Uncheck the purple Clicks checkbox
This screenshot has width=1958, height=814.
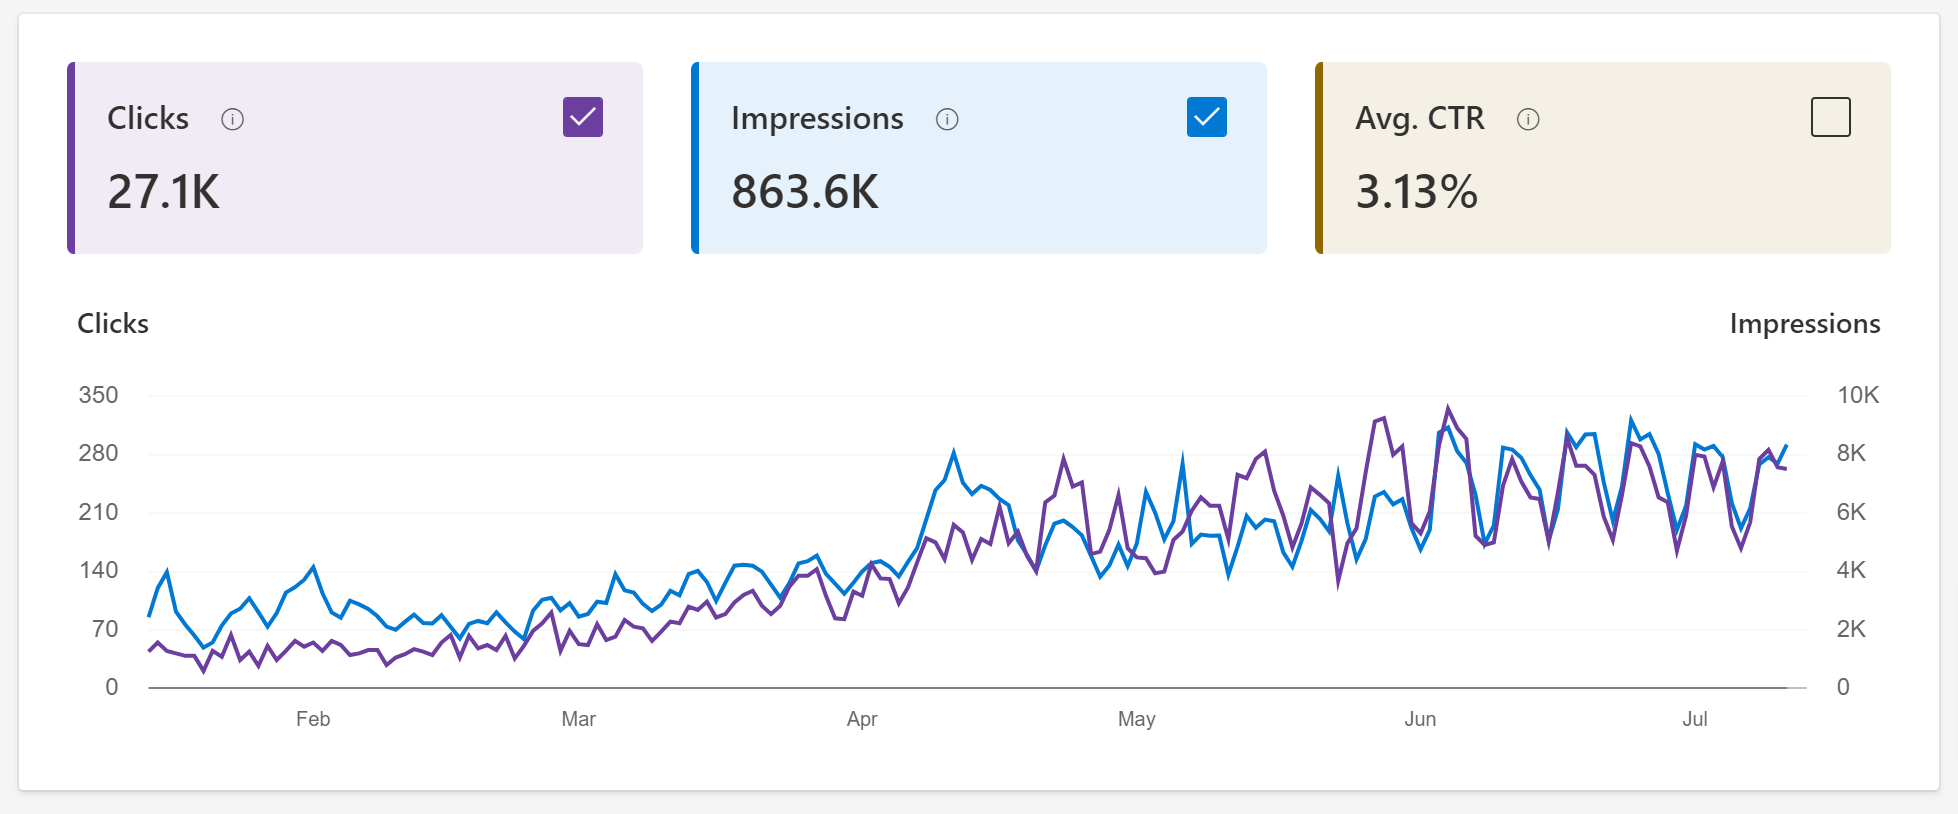(x=583, y=117)
